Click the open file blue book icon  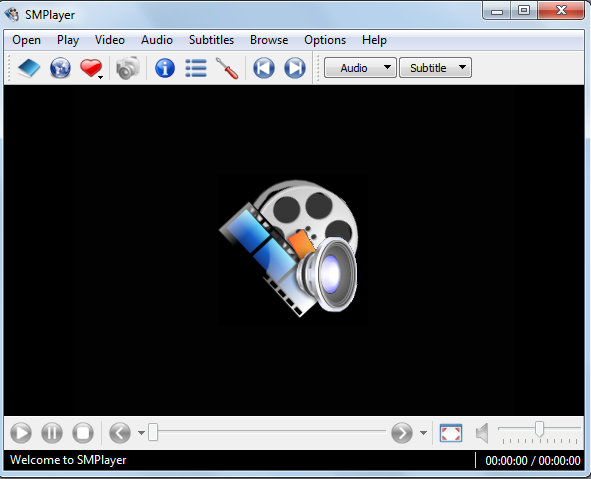(29, 68)
